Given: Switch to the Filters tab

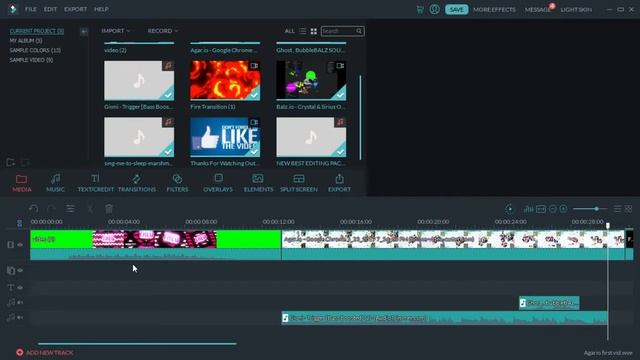Looking at the screenshot, I should [x=177, y=183].
